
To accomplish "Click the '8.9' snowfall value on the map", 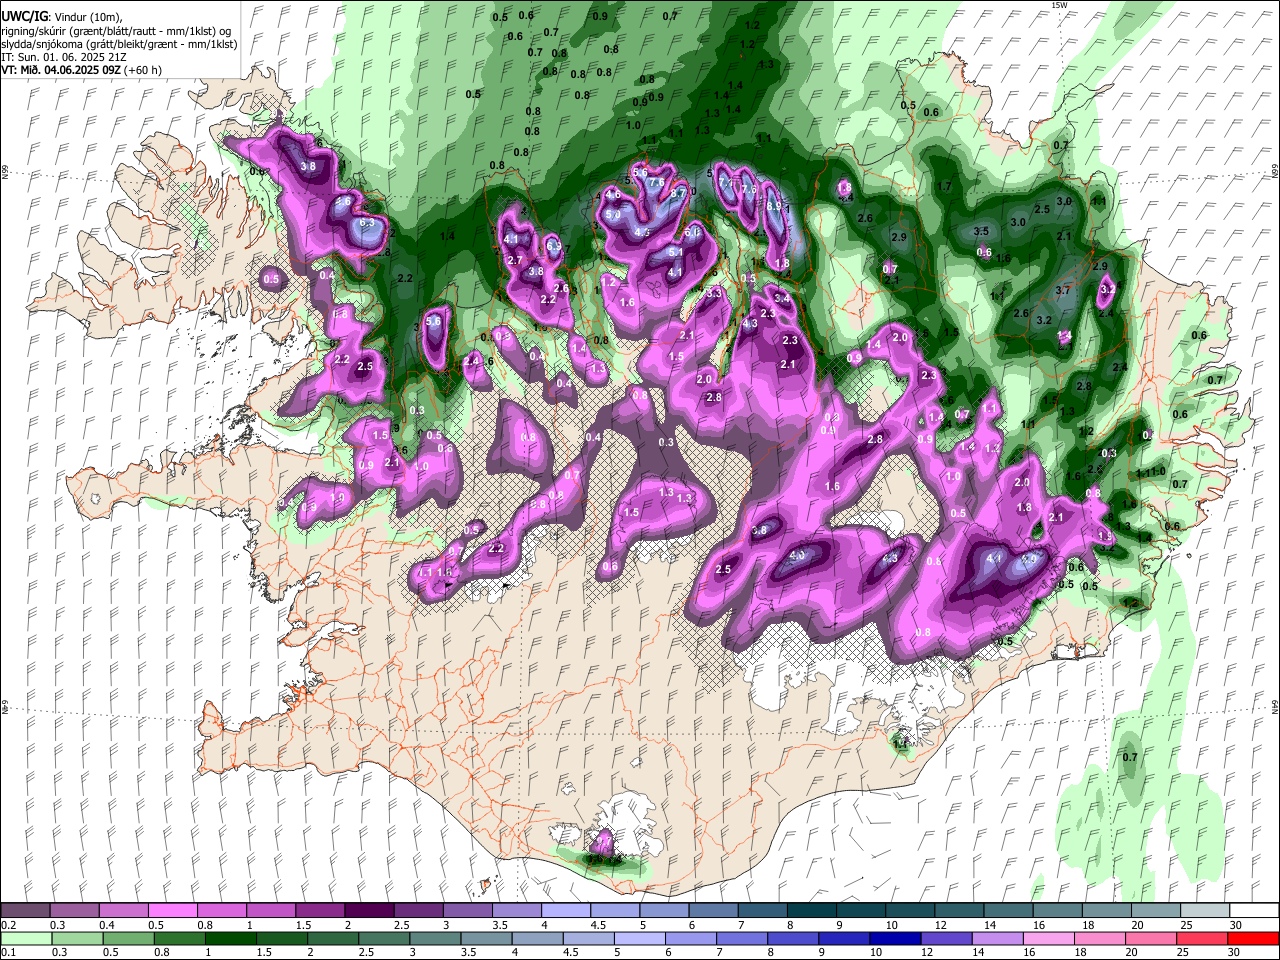I will 773,205.
